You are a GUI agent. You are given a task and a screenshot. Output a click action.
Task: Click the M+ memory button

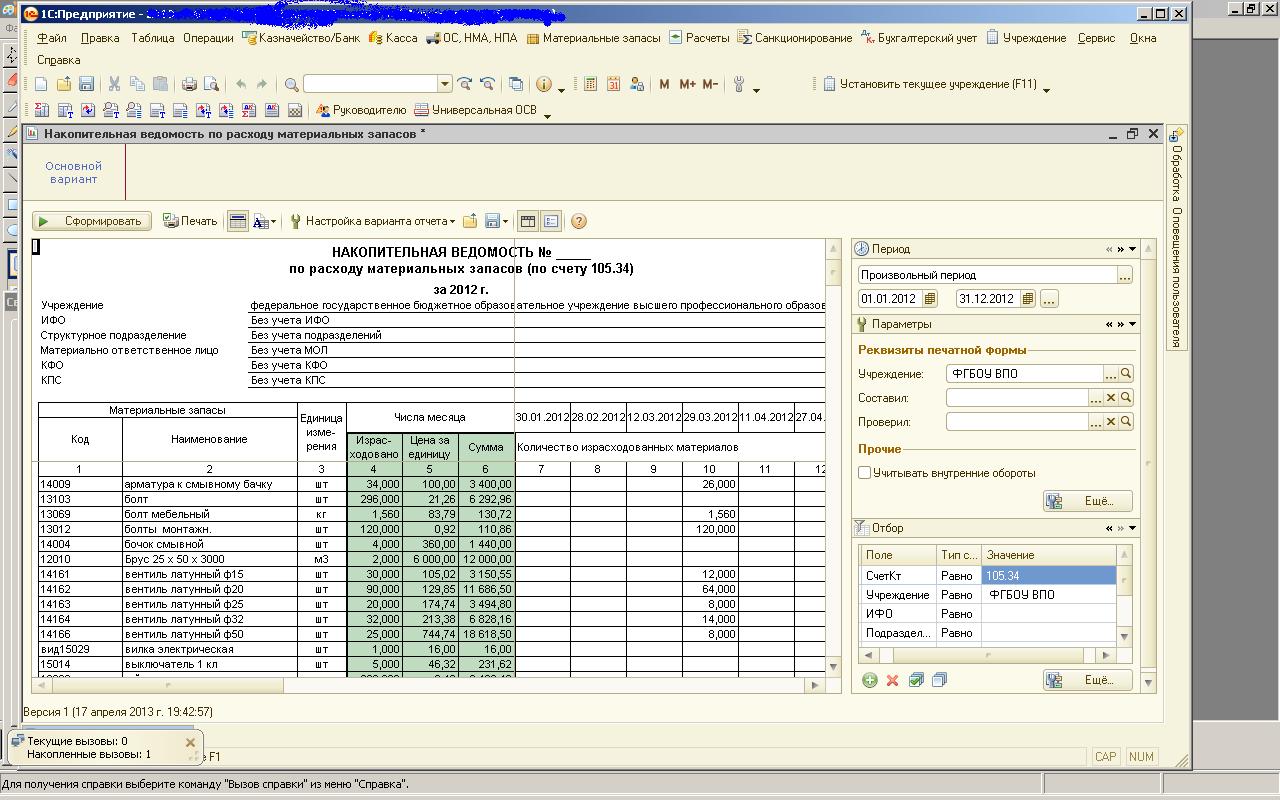[687, 85]
